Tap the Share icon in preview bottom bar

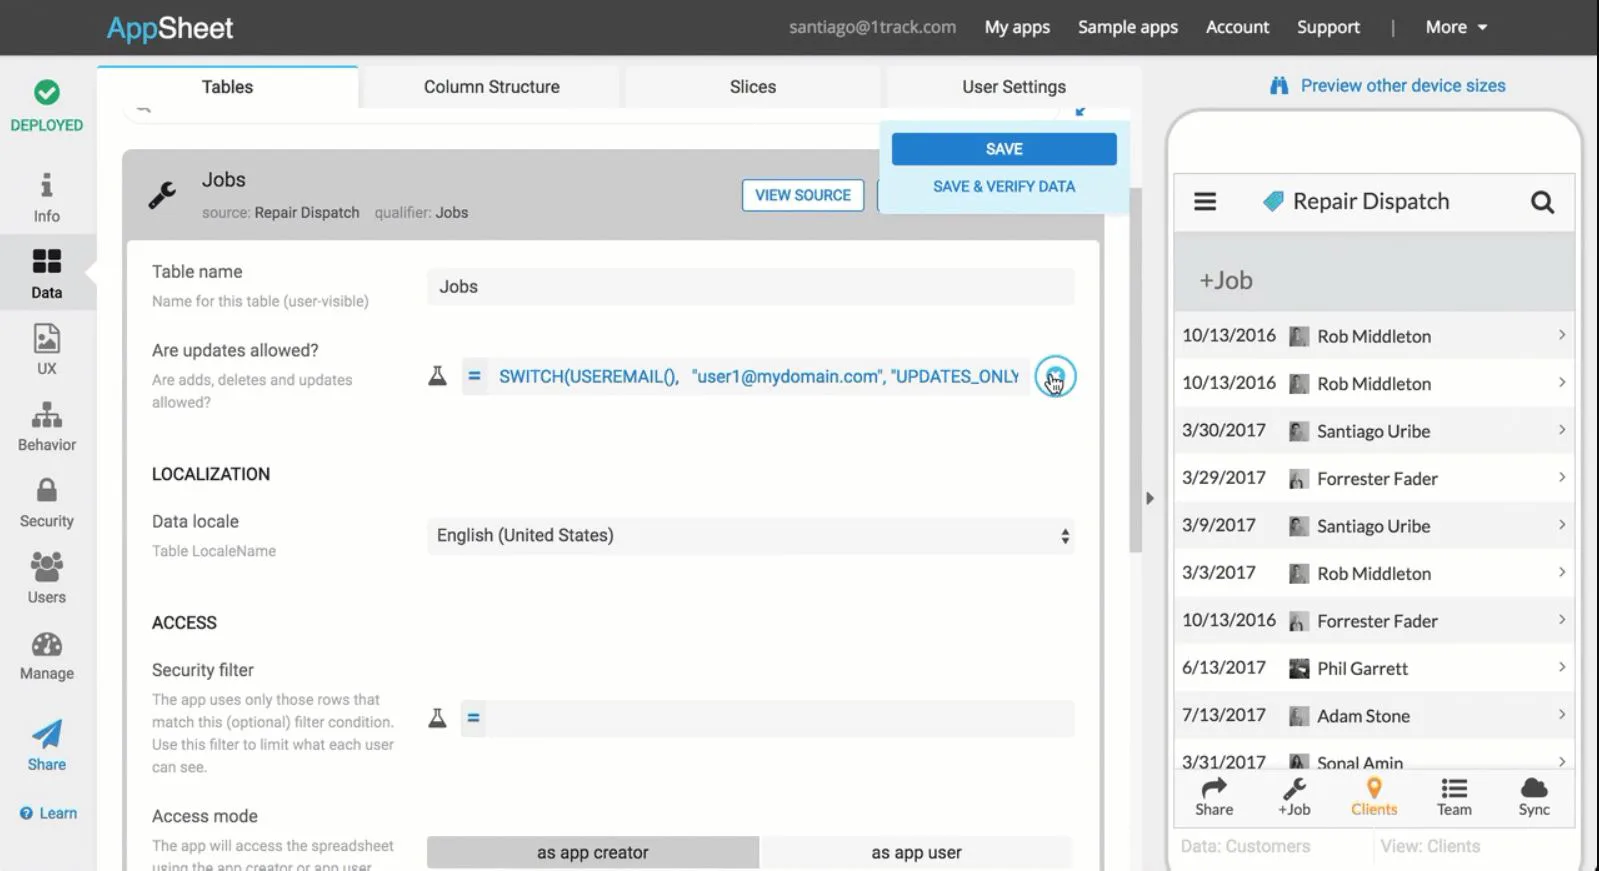click(1214, 787)
